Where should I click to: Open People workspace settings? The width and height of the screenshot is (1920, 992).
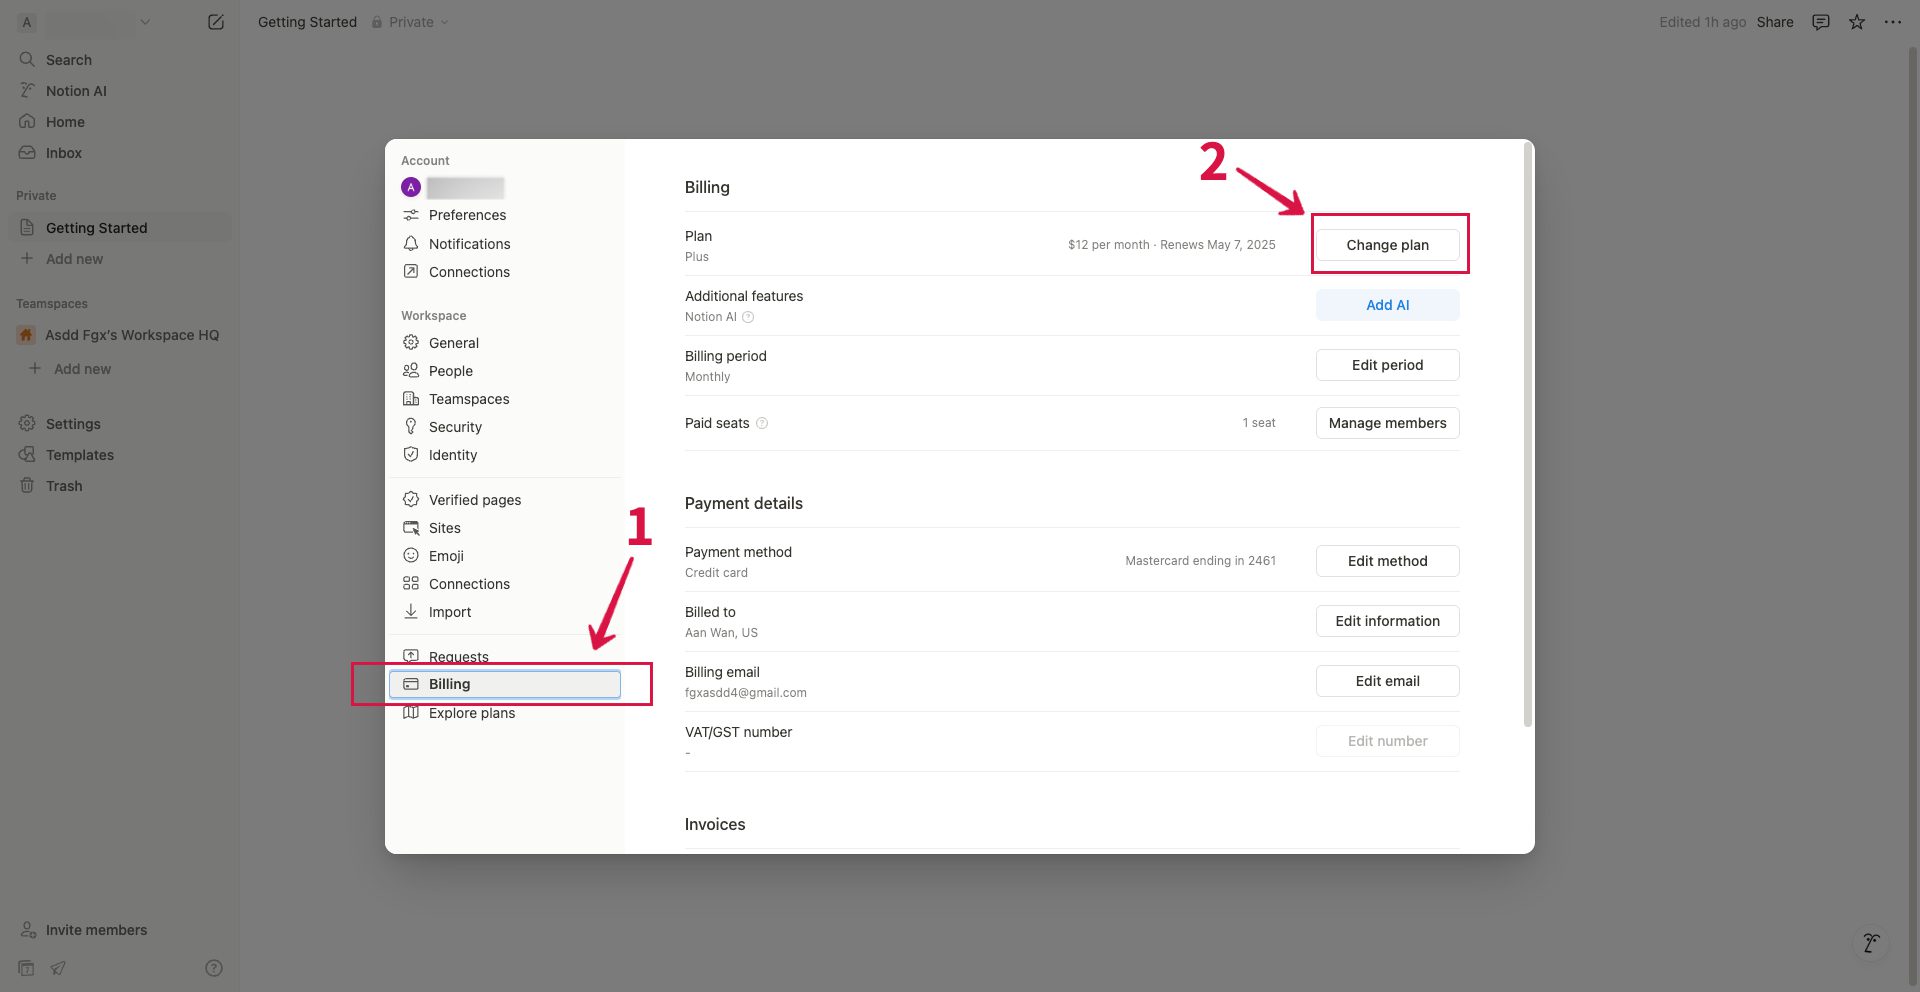(505, 371)
